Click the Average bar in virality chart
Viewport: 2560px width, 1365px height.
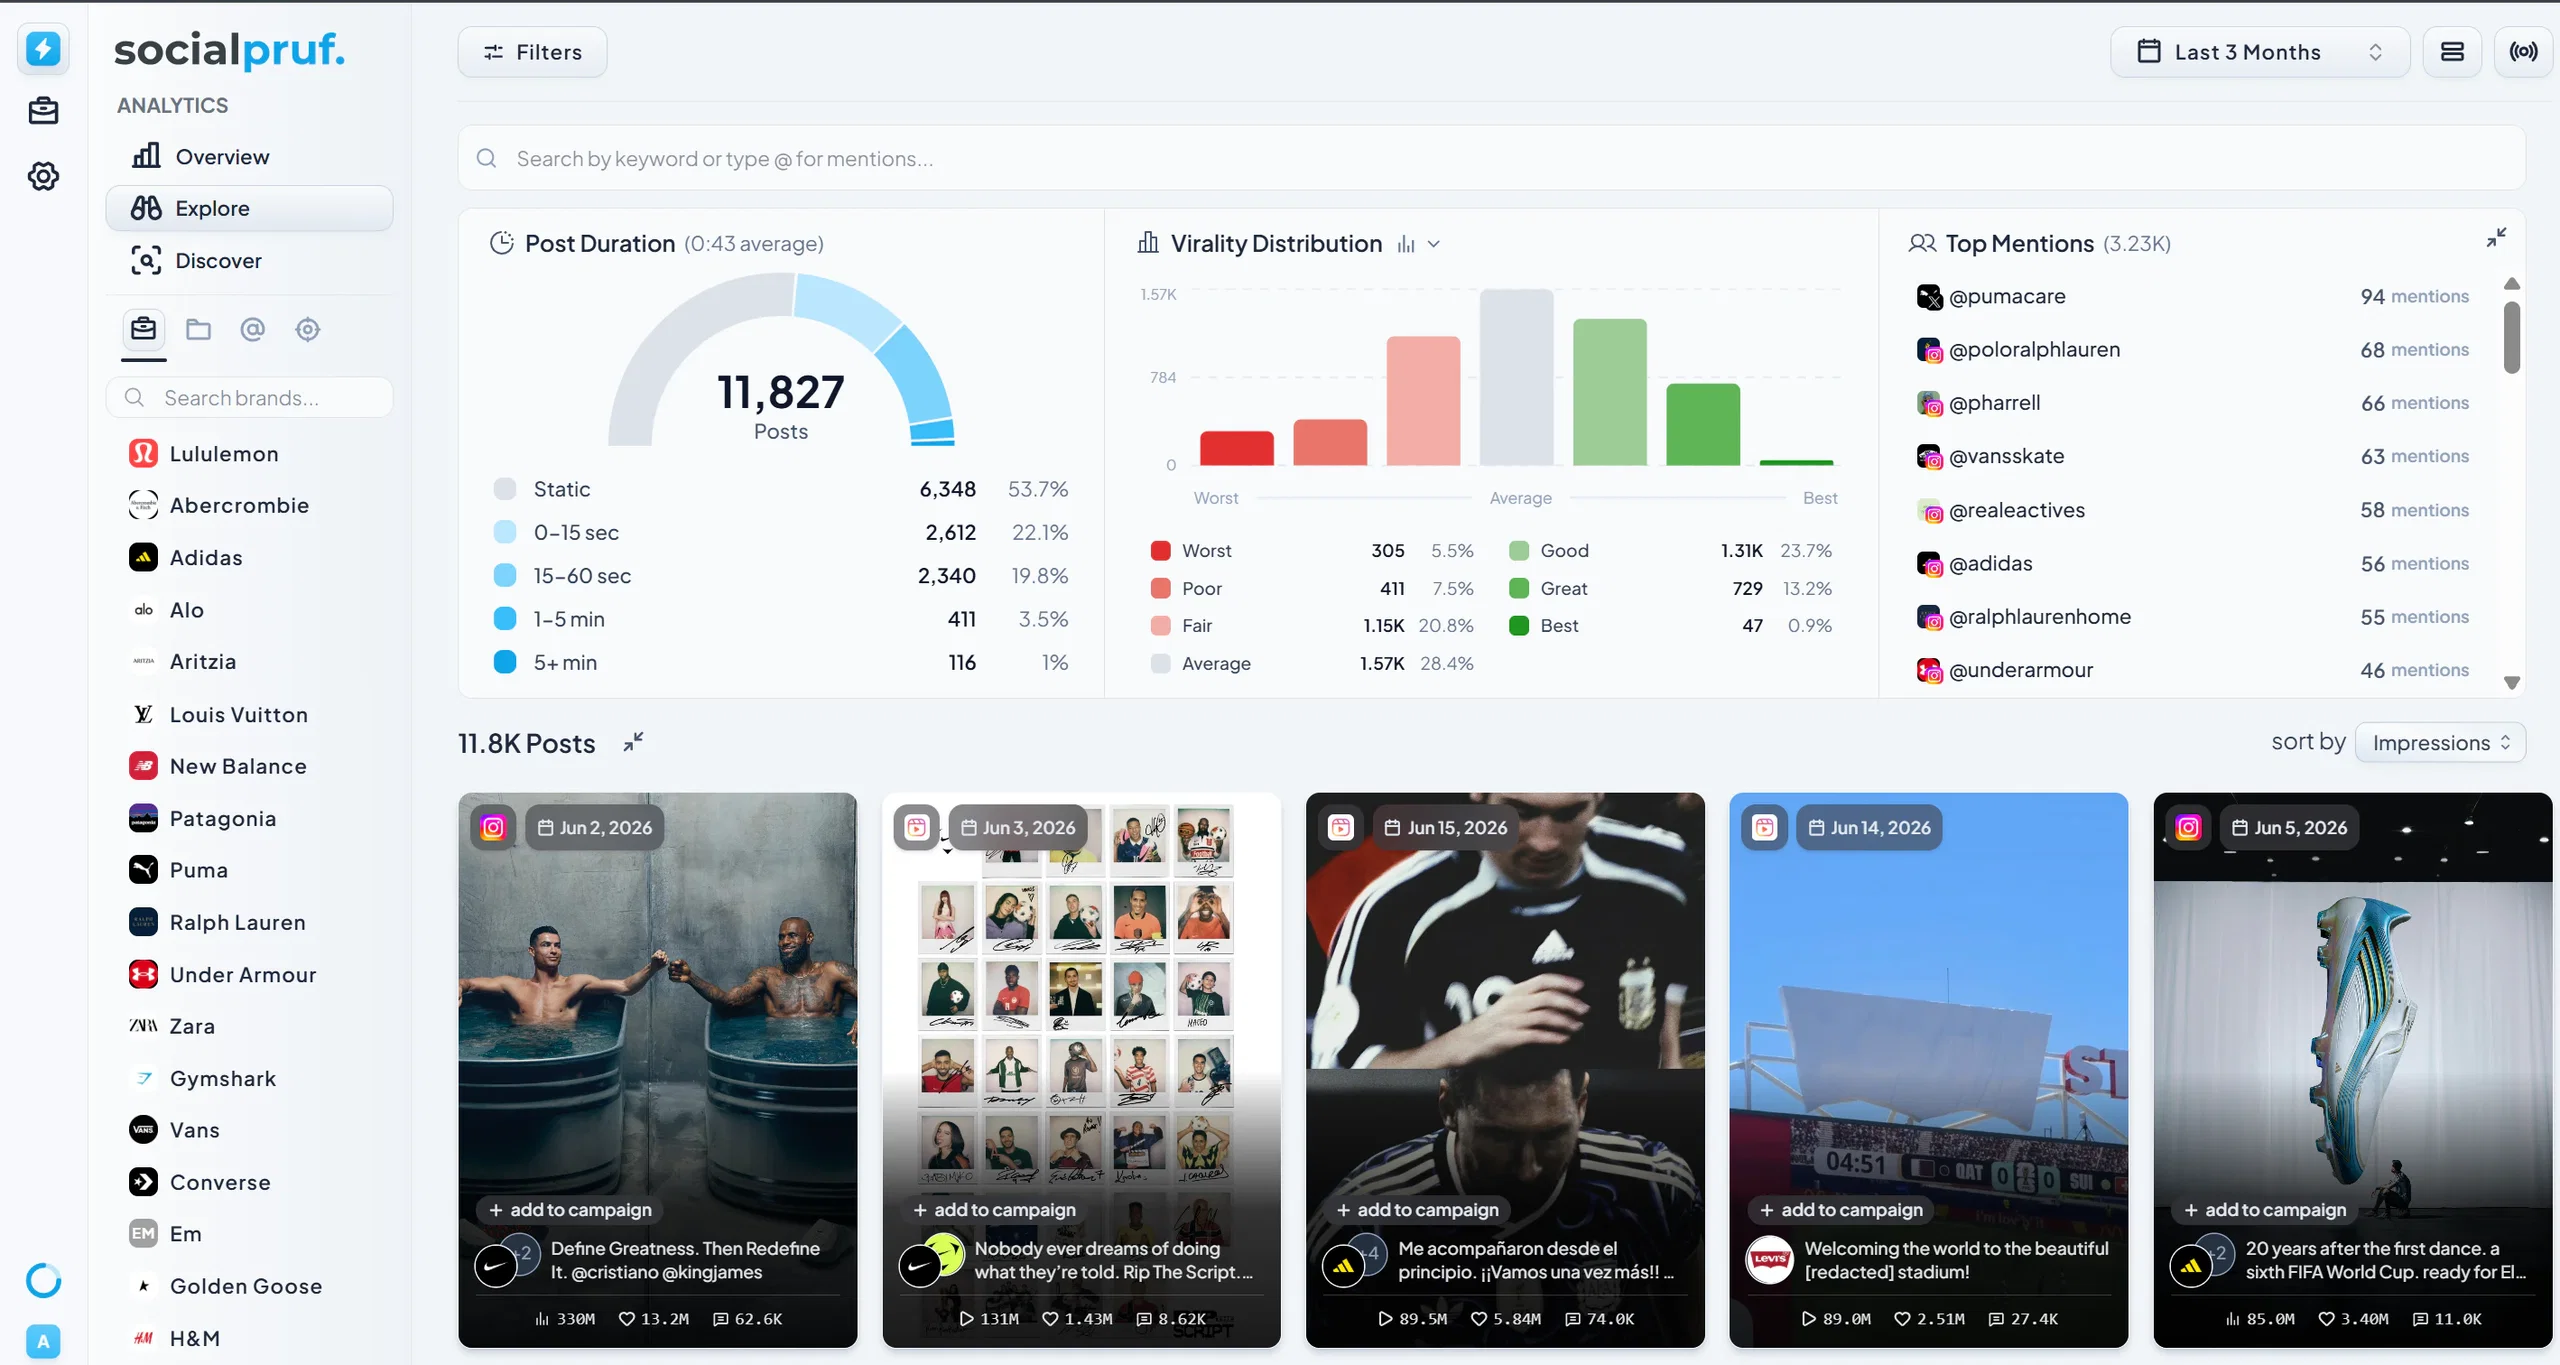tap(1516, 377)
